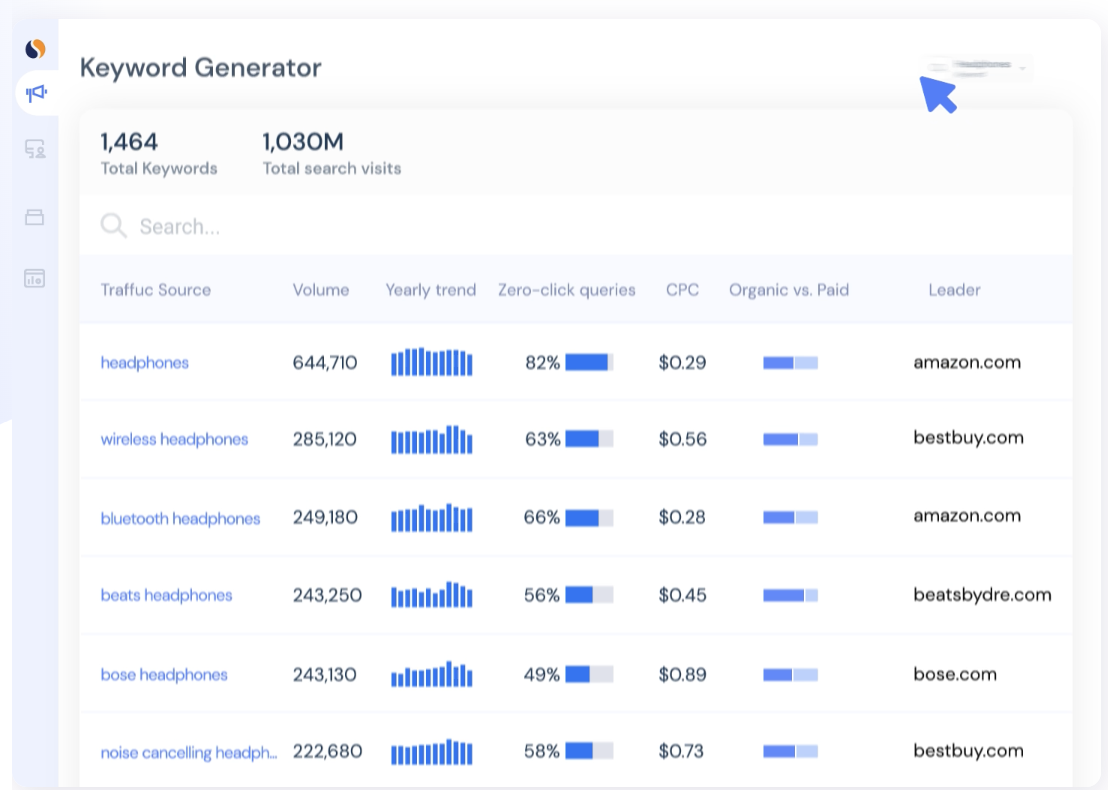Image resolution: width=1108 pixels, height=790 pixels.
Task: Open the dashboard chart icon in sidebar
Action: click(35, 278)
